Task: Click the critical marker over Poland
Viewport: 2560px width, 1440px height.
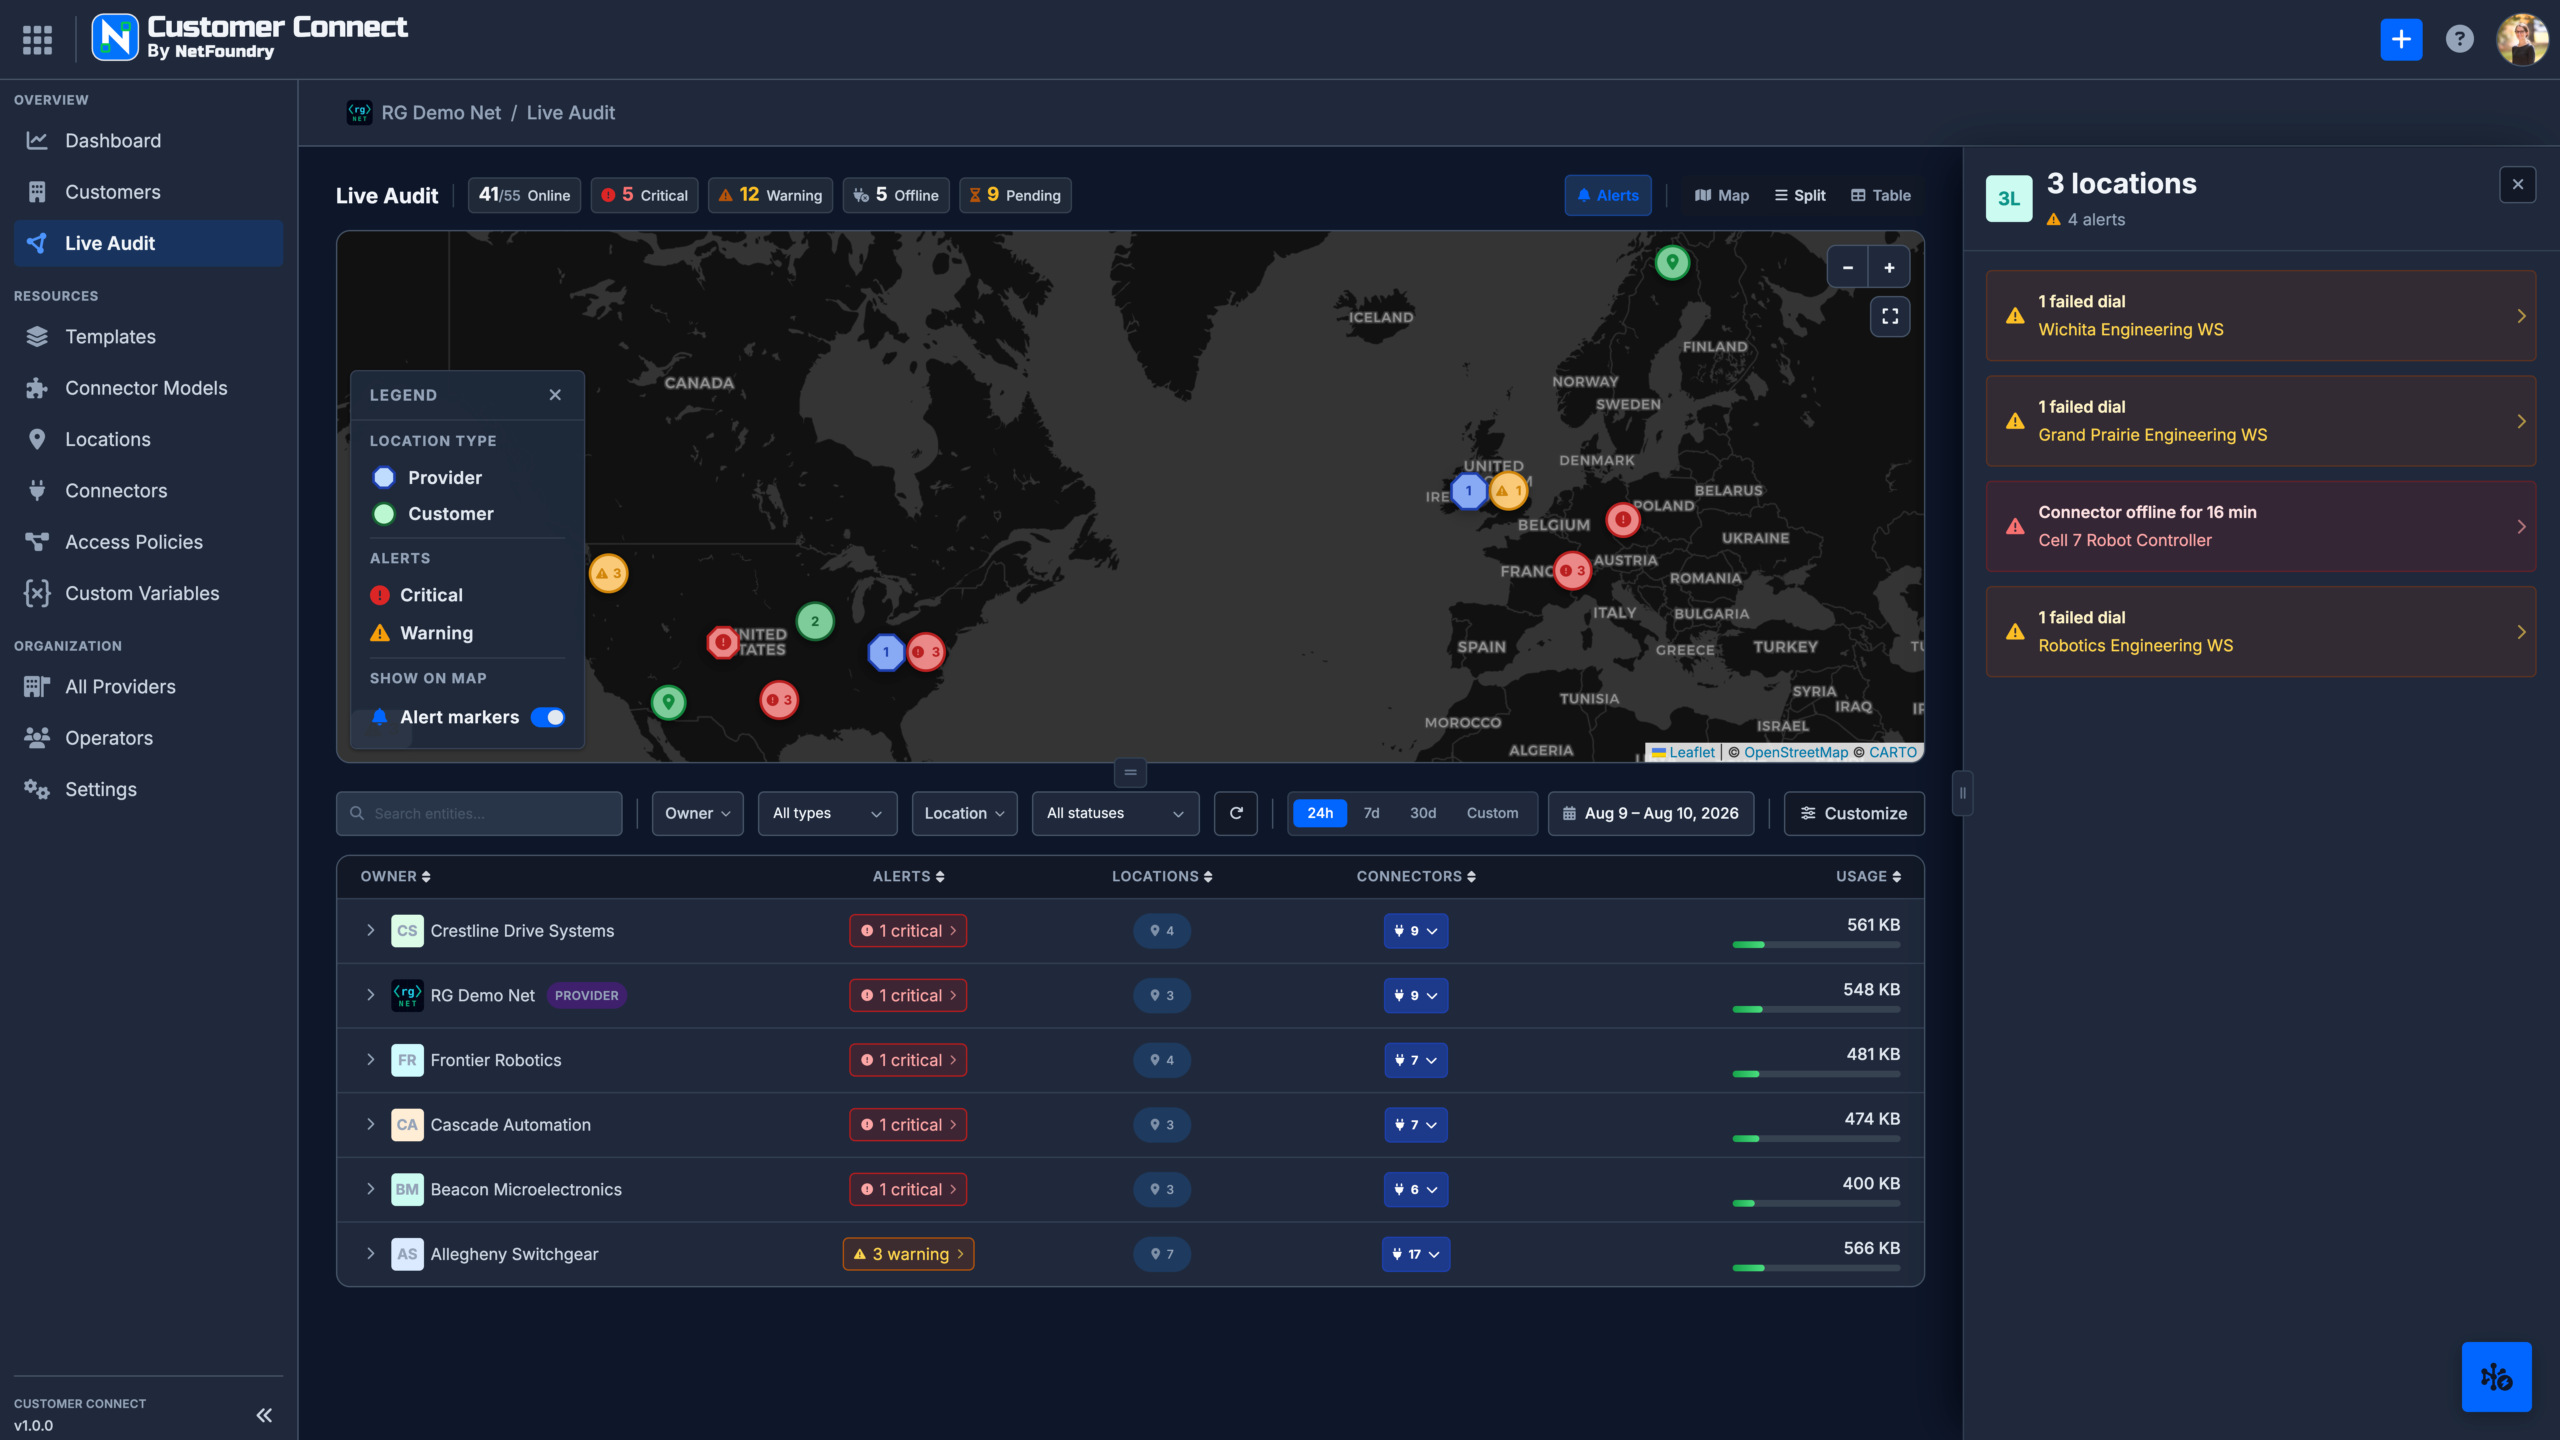Action: (x=1622, y=519)
